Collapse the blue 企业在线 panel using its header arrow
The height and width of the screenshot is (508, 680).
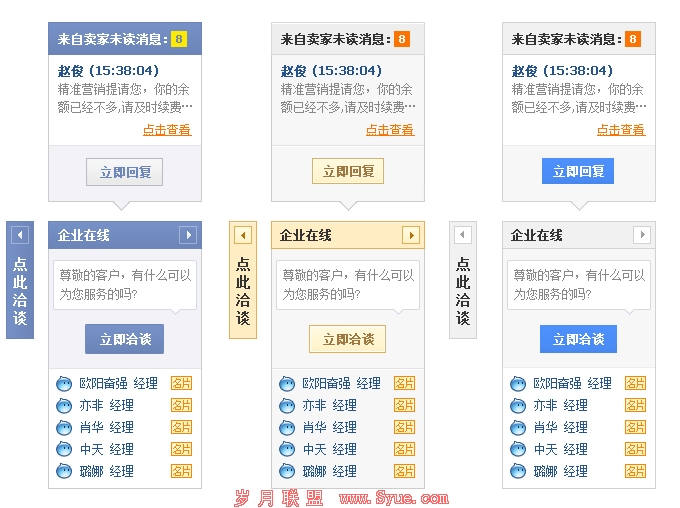click(188, 235)
